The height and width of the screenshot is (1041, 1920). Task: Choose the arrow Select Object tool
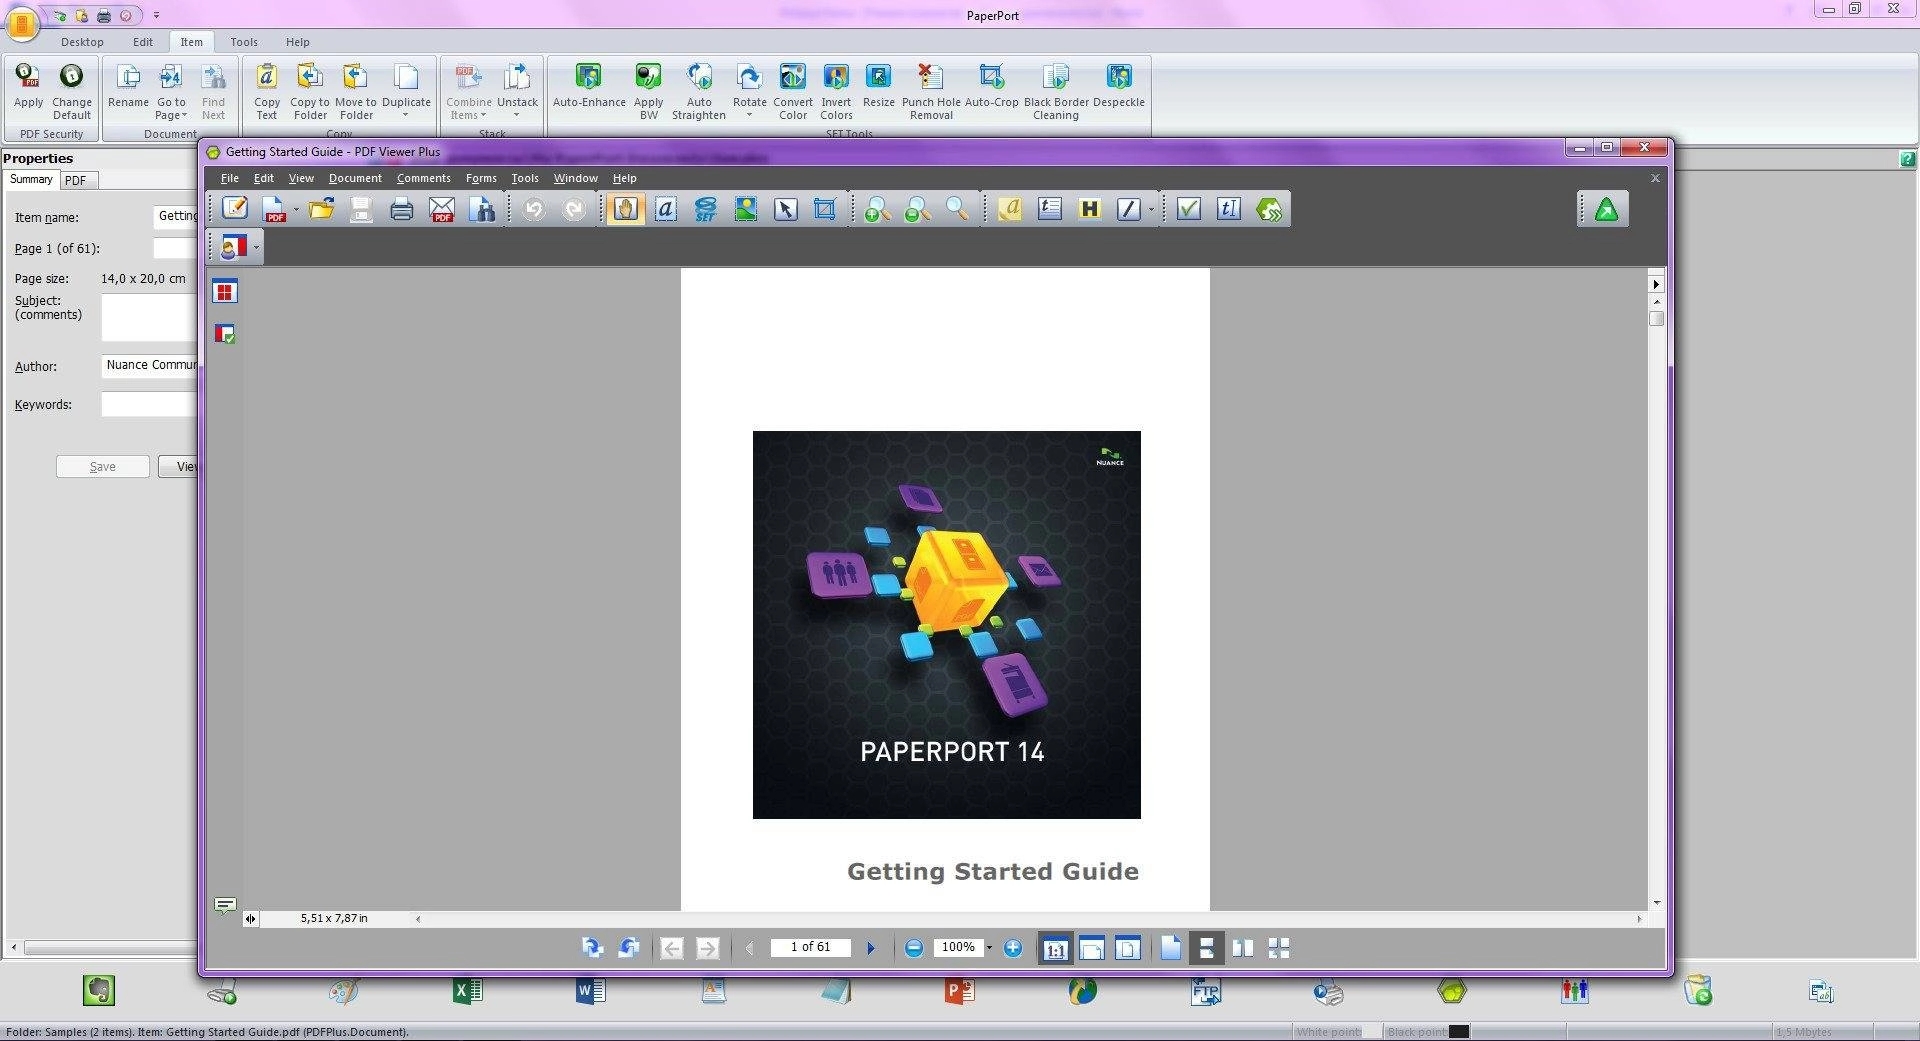point(785,209)
